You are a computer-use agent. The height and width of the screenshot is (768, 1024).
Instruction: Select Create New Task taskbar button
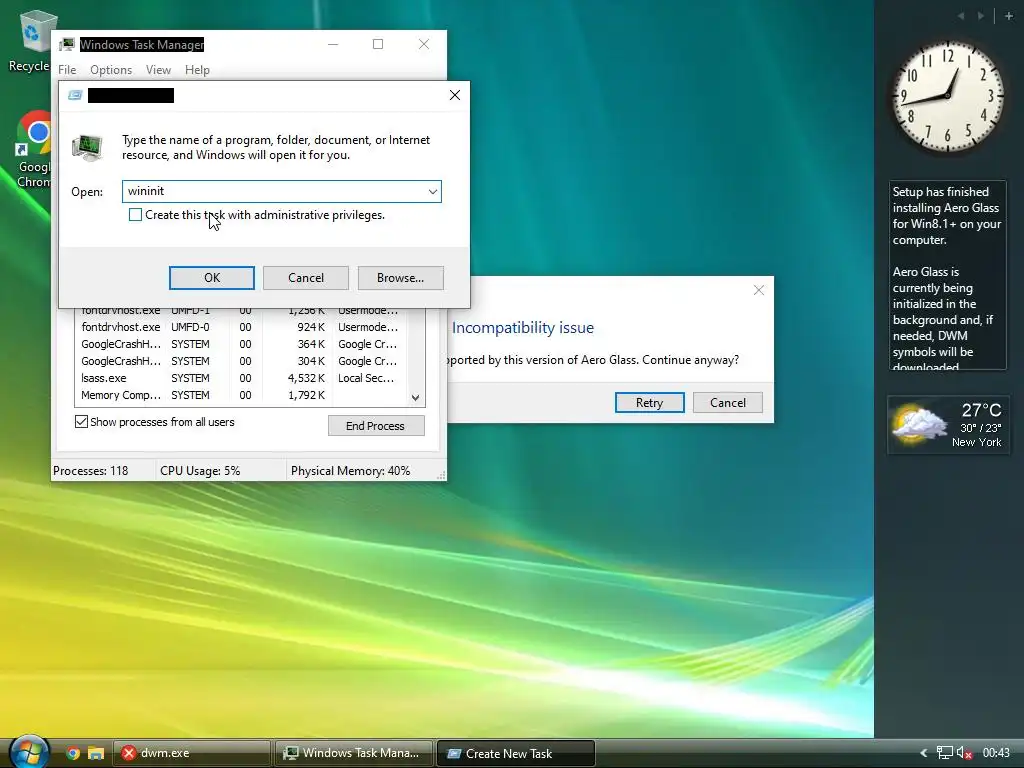click(x=515, y=753)
